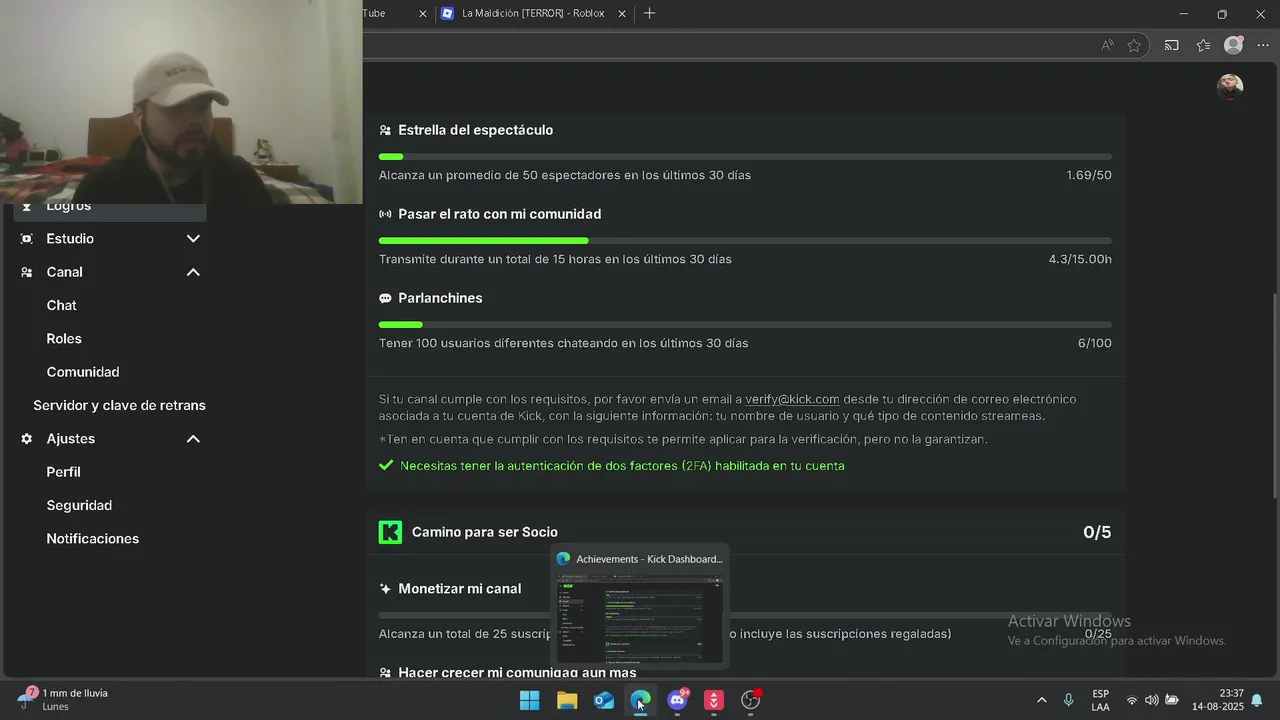The width and height of the screenshot is (1280, 720).
Task: Click the Estrella del espectáculo progress bar
Action: (745, 157)
